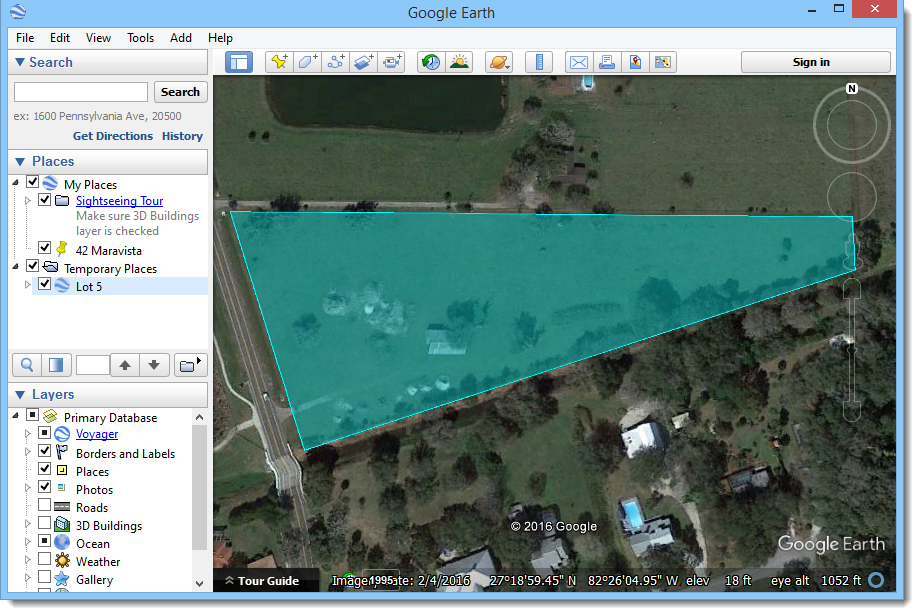Email the current view
Image resolution: width=919 pixels, height=615 pixels.
(579, 62)
